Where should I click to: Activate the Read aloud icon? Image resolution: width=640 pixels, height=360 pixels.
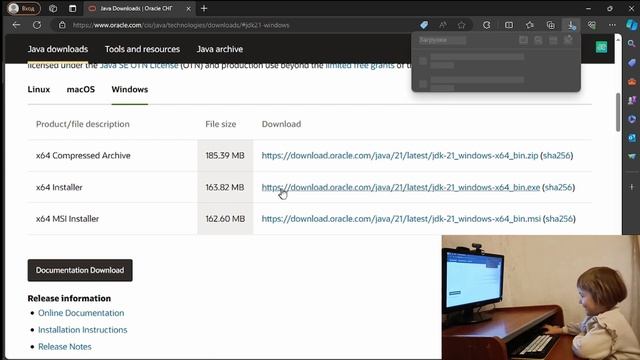pyautogui.click(x=443, y=25)
